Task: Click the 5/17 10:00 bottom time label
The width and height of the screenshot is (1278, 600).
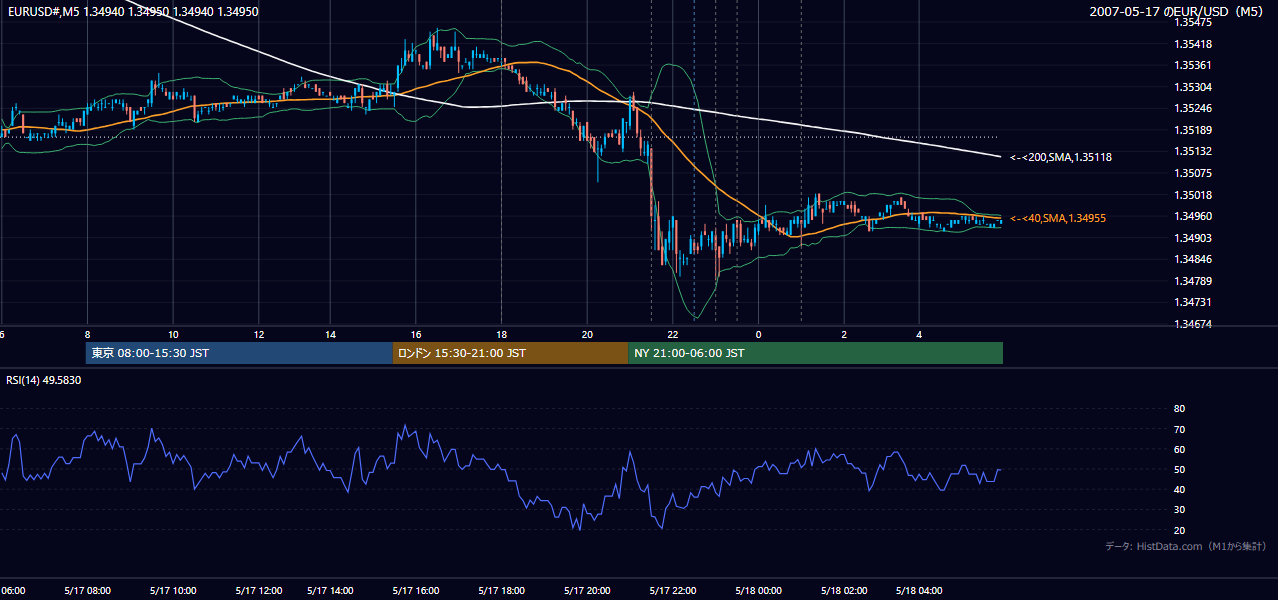Action: (x=173, y=591)
